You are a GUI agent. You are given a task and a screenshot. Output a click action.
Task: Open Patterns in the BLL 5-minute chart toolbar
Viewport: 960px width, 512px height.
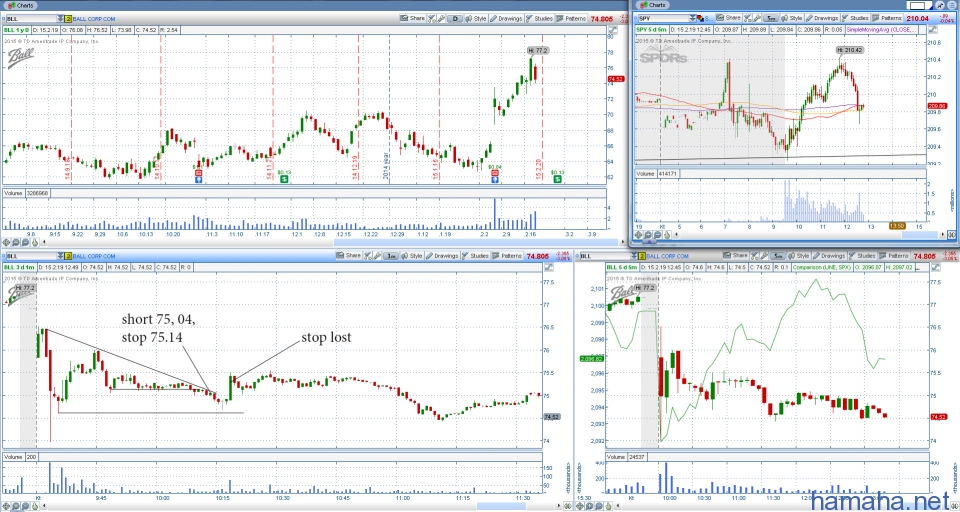coord(894,255)
